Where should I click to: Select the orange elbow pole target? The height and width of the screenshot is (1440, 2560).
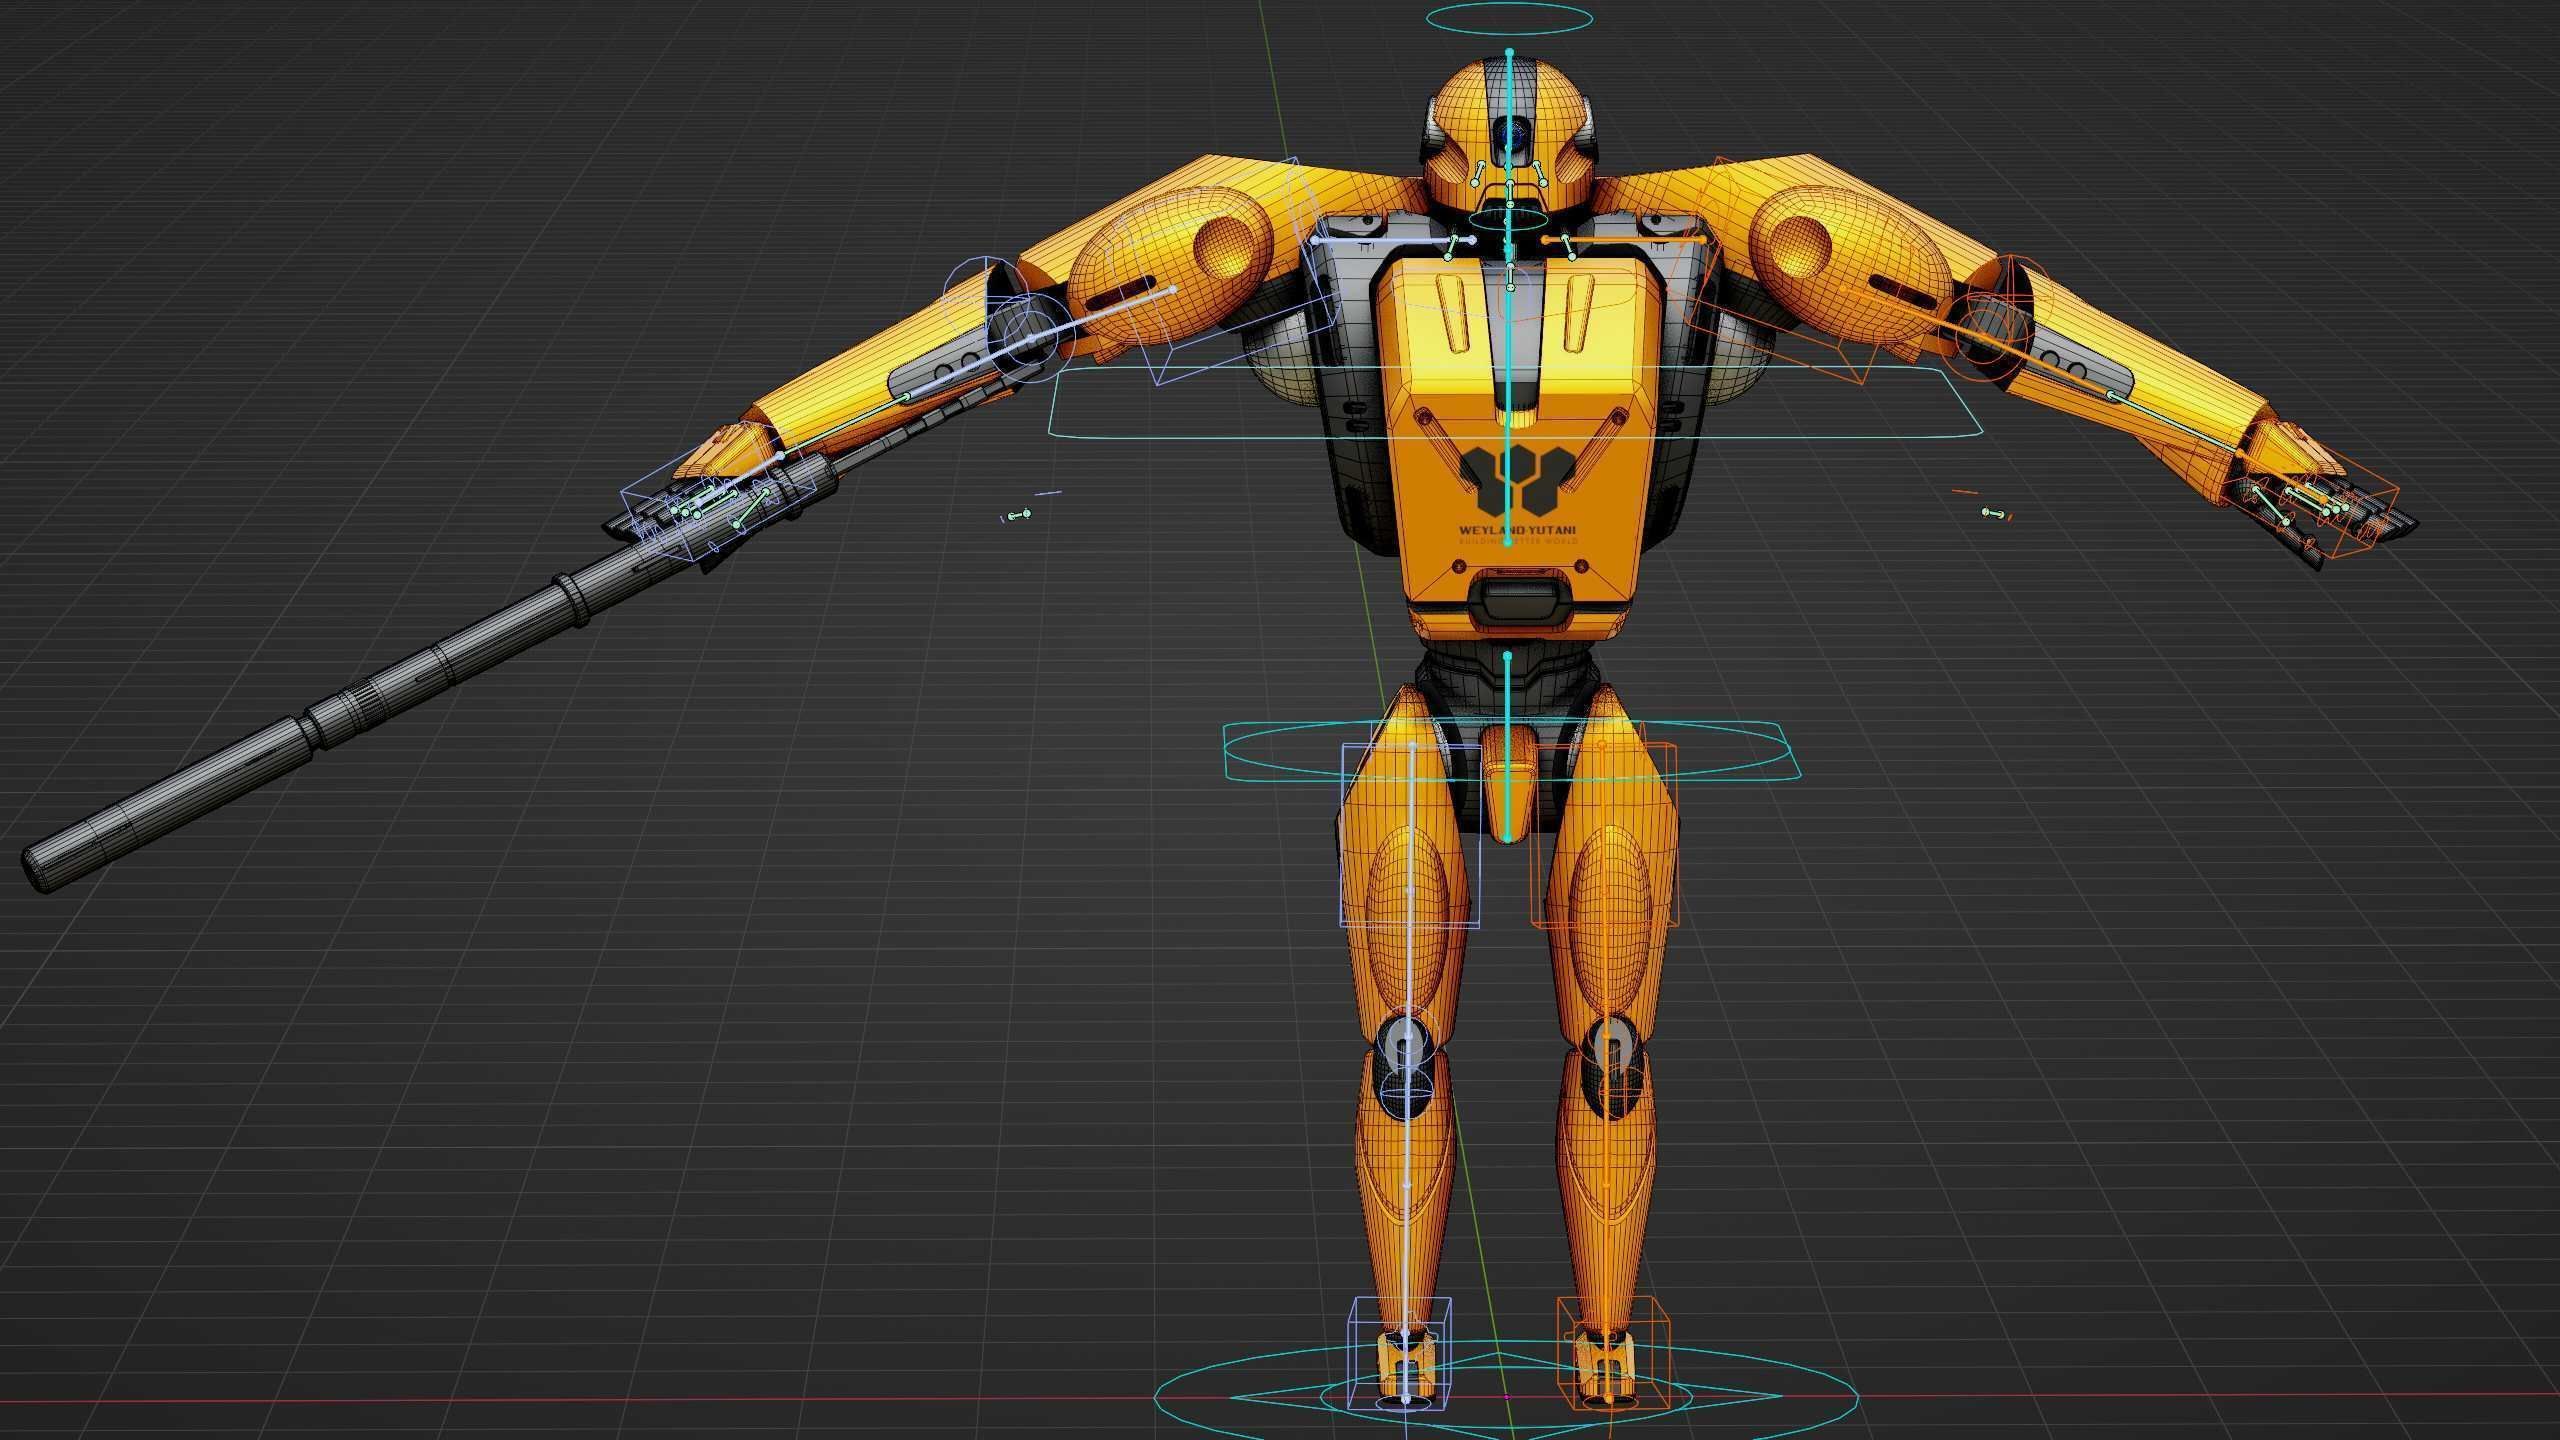(1994, 513)
